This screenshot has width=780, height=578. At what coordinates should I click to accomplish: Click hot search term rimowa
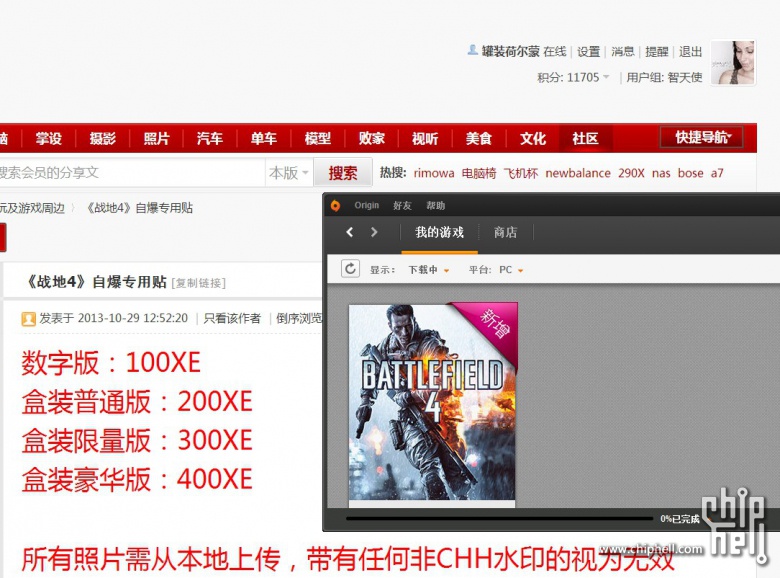pos(434,173)
